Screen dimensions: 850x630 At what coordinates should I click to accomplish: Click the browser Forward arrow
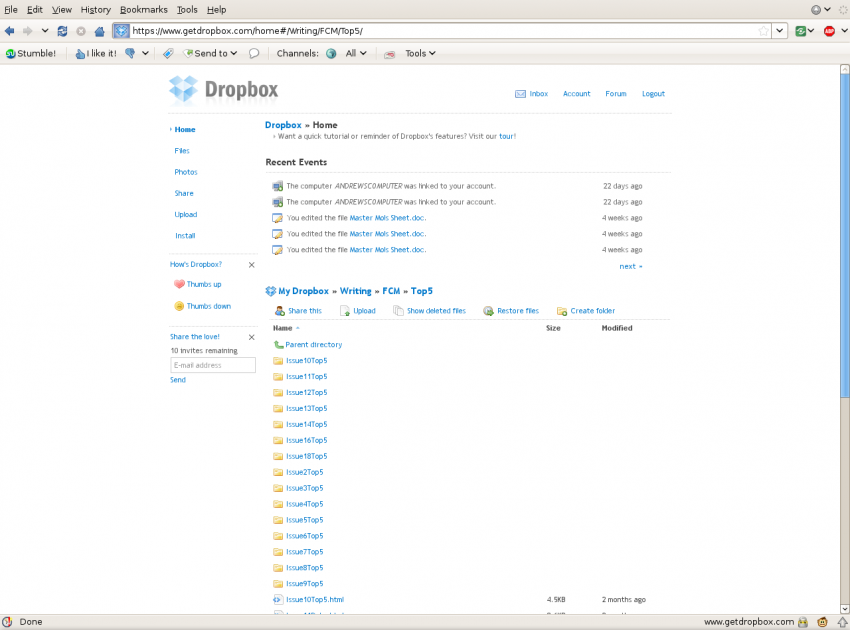click(x=27, y=31)
